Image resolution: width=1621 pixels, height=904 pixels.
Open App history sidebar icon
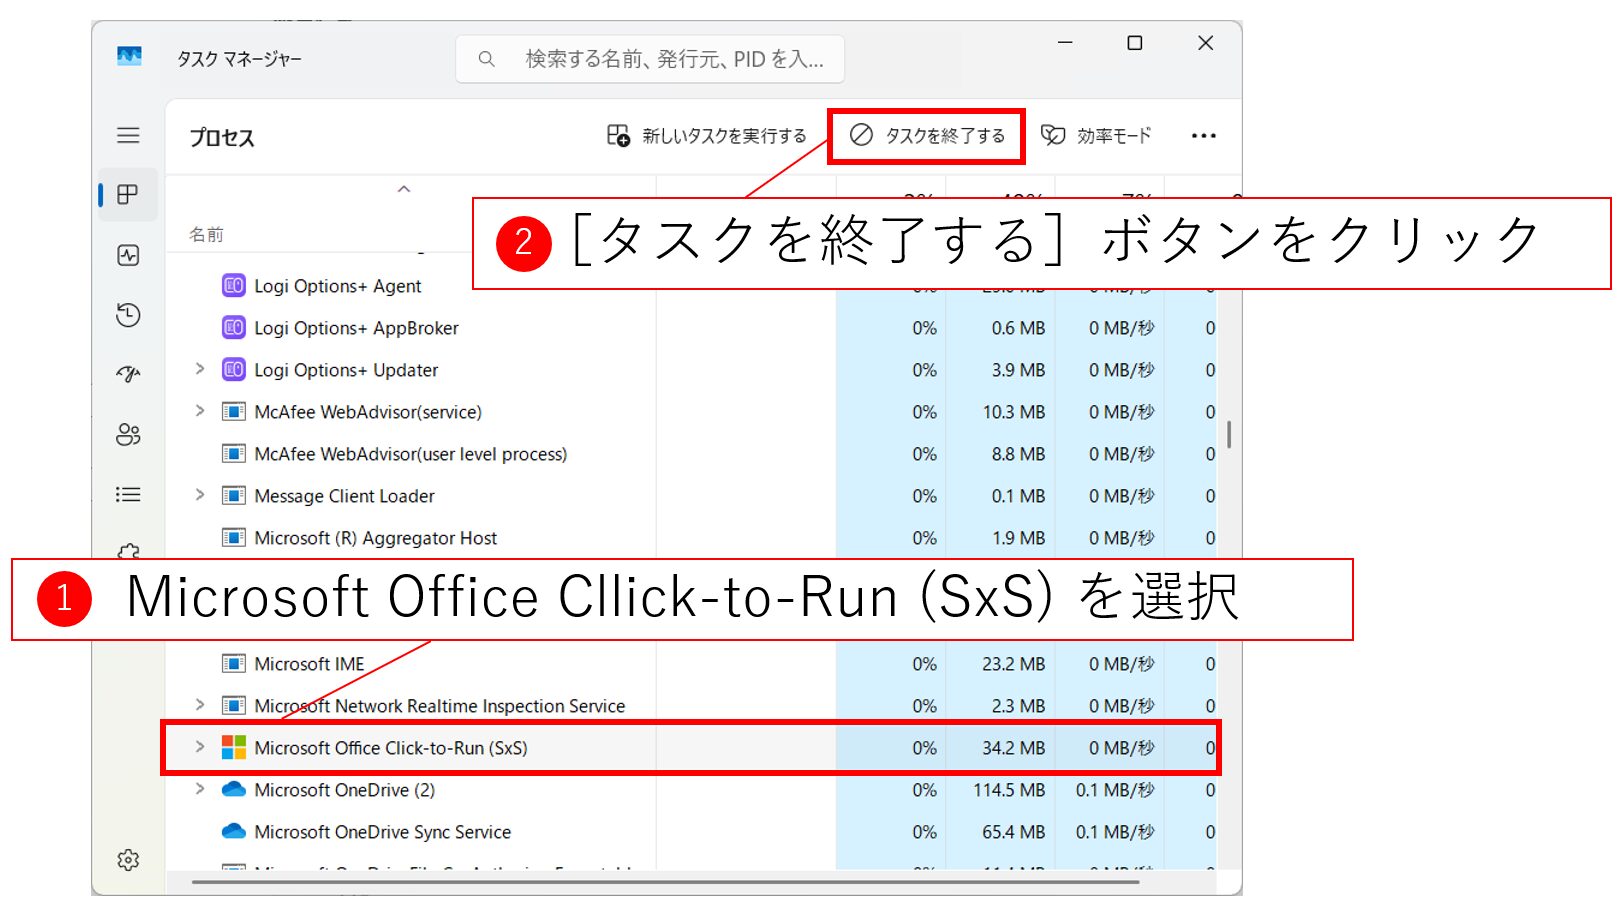point(128,315)
